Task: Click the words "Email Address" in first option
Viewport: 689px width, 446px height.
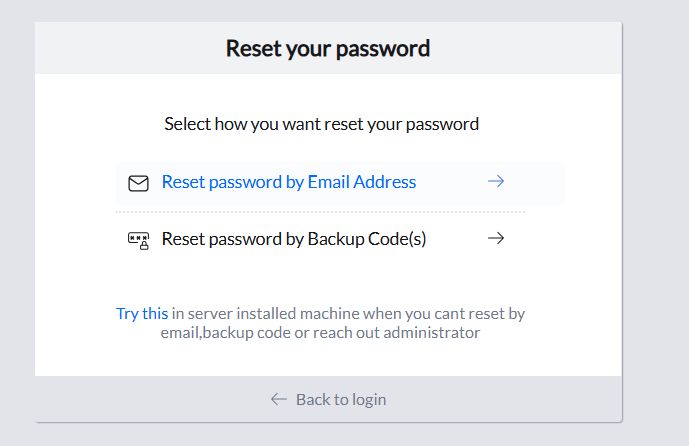Action: click(362, 182)
